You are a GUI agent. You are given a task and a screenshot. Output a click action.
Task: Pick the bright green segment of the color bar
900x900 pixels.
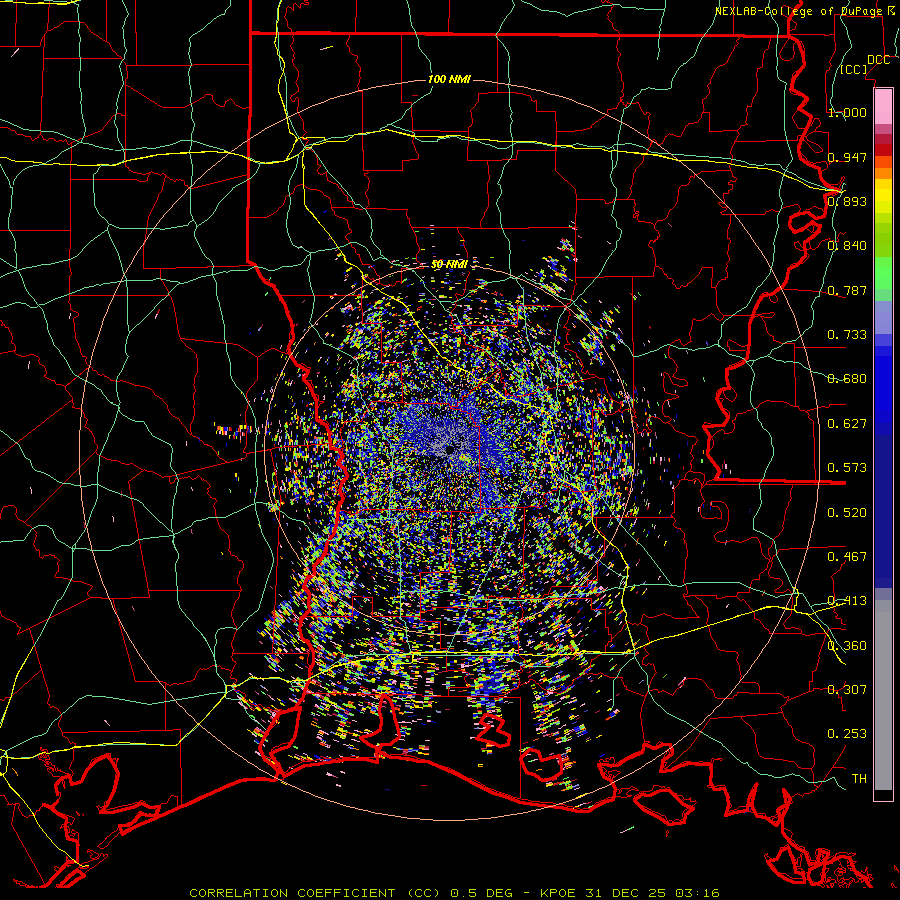tap(883, 273)
